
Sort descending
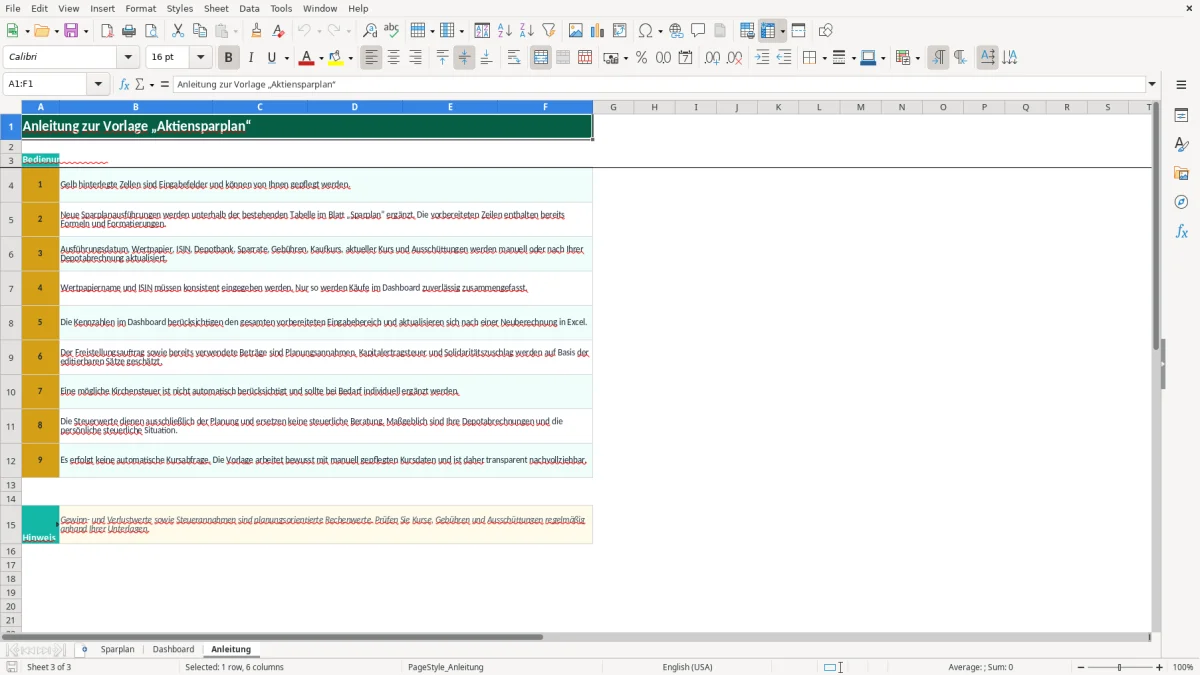click(527, 31)
